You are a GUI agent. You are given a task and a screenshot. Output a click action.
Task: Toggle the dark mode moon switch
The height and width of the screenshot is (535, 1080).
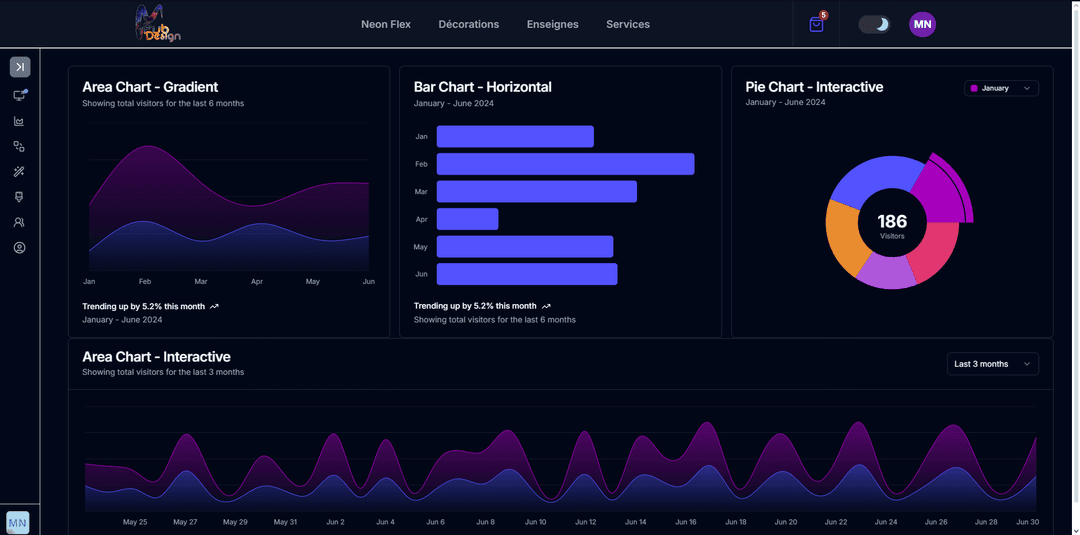pos(874,25)
